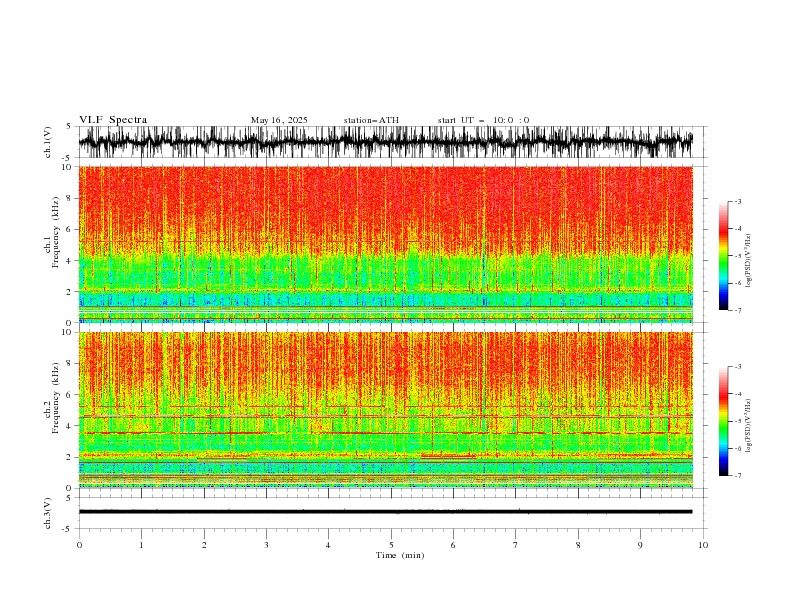Click the time axis tick label "5"
The image size is (792, 612).
point(391,545)
